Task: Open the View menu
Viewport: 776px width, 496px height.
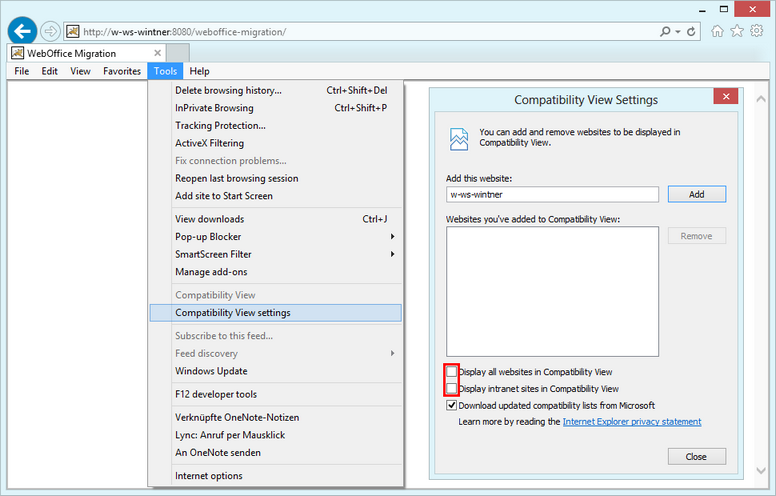Action: coord(80,71)
